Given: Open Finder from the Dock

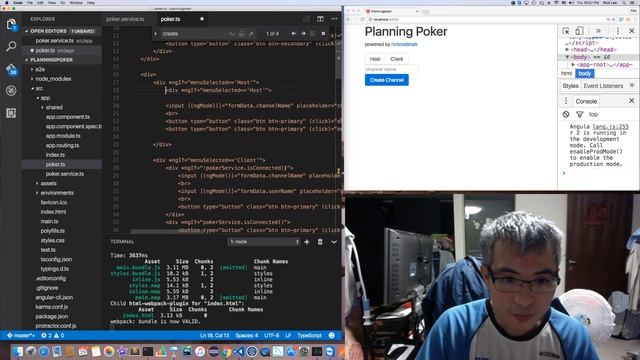Looking at the screenshot, I should [18, 351].
